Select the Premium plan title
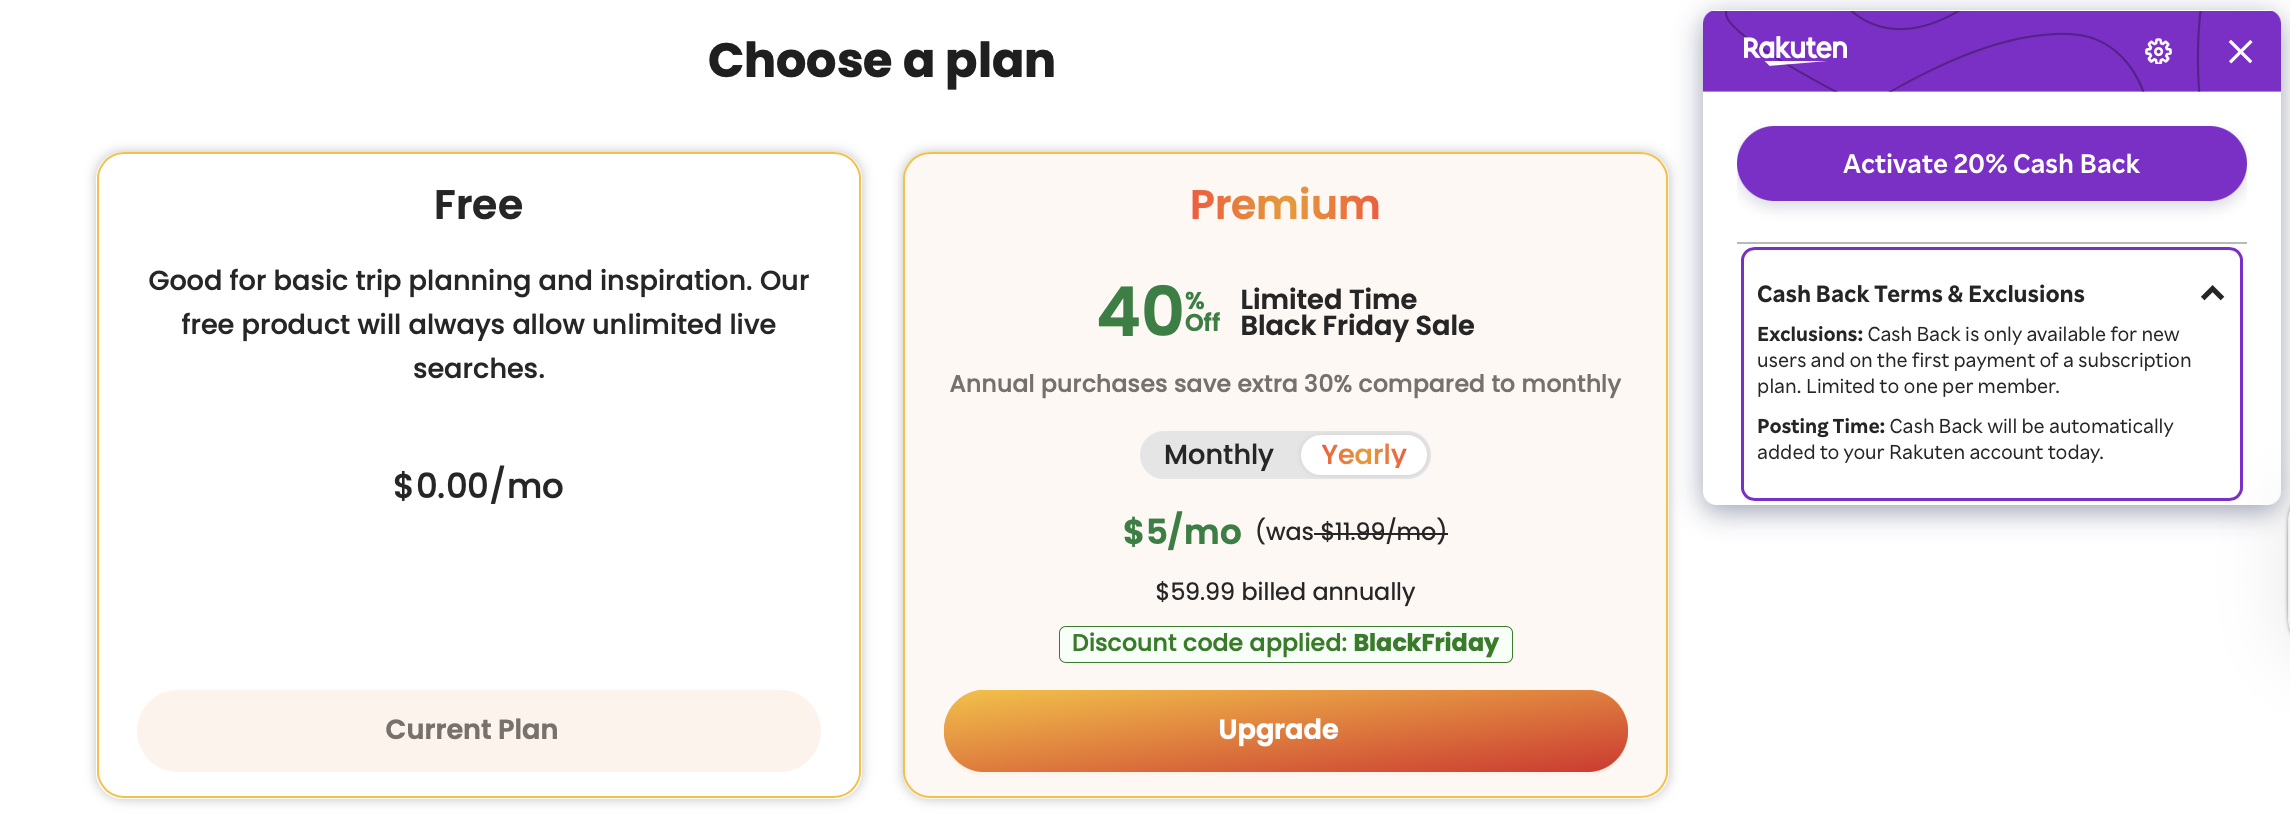Screen dimensions: 2290x828 point(1284,205)
